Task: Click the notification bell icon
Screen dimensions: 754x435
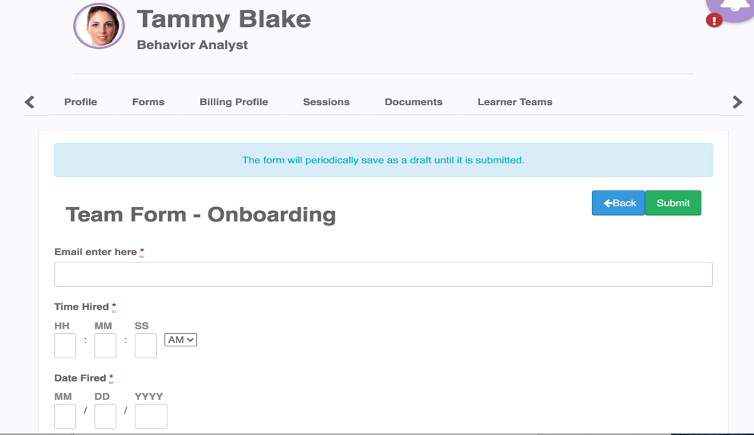Action: (733, 6)
